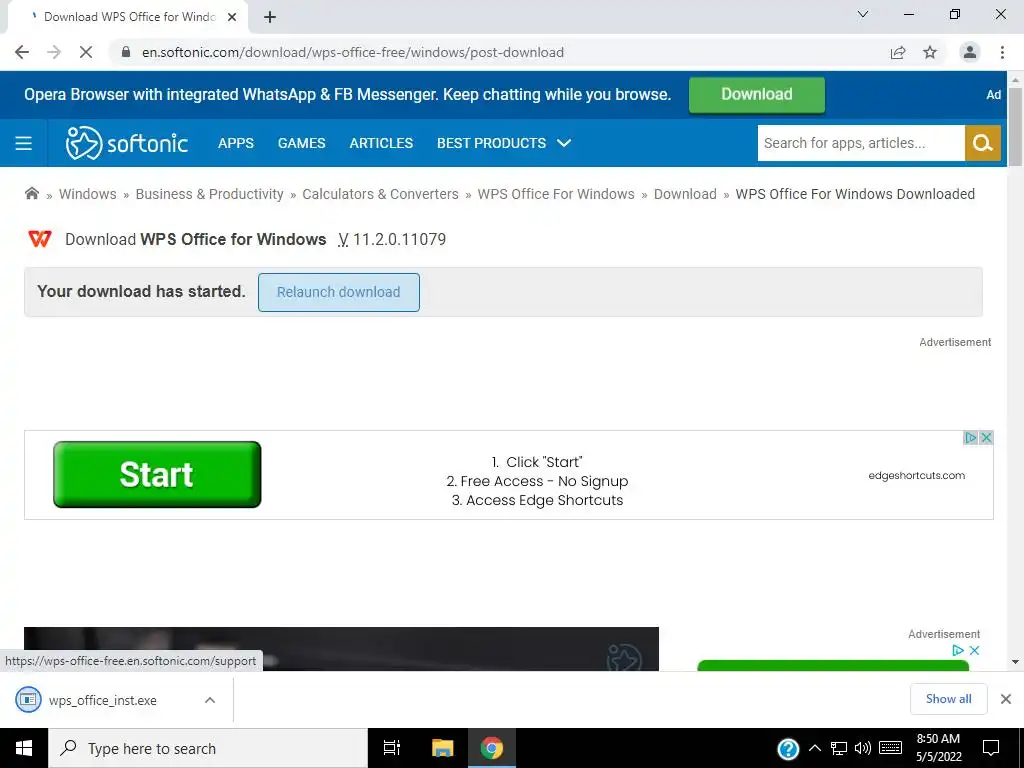The height and width of the screenshot is (768, 1024).
Task: Click the version text 11.2.0.11079
Action: pyautogui.click(x=400, y=239)
